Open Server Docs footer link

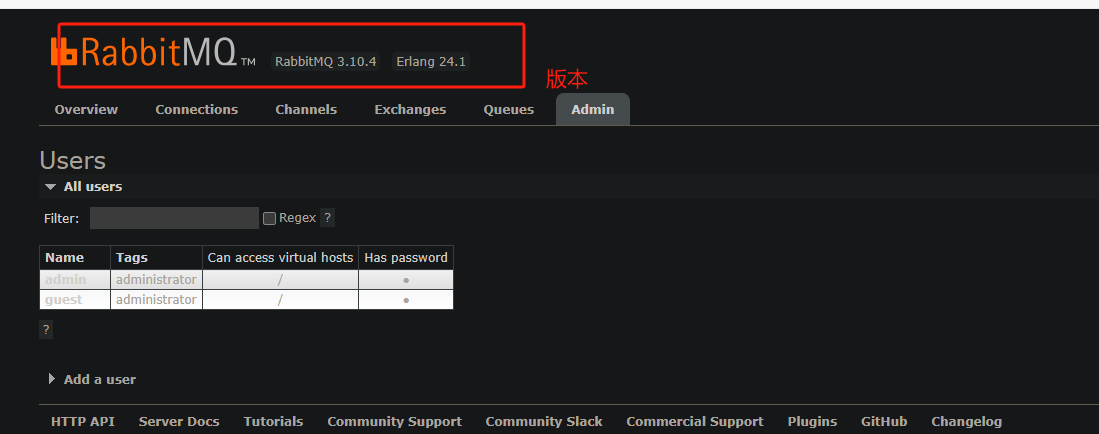(x=179, y=421)
